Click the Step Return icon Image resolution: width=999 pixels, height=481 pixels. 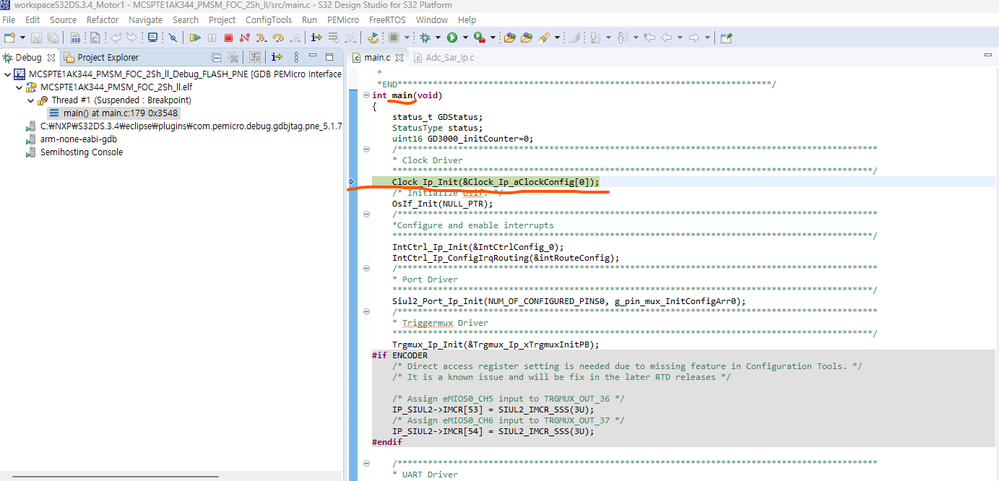295,38
